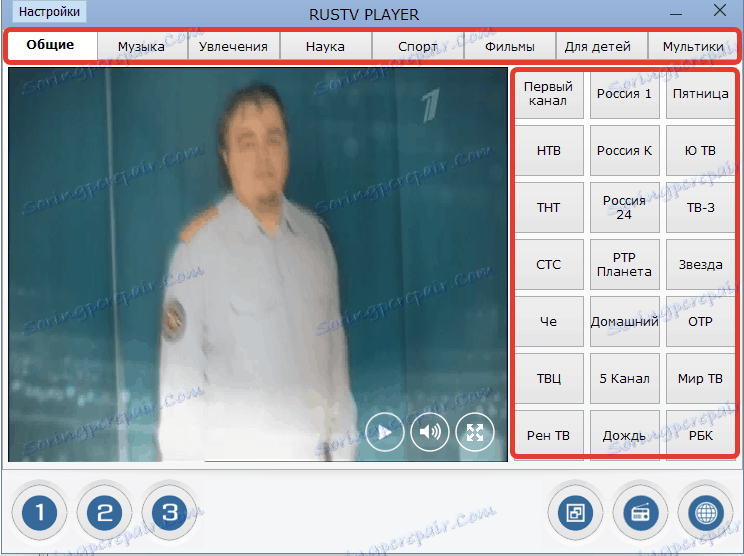The image size is (744, 556).
Task: Open the Настройки settings menu
Action: pos(49,12)
